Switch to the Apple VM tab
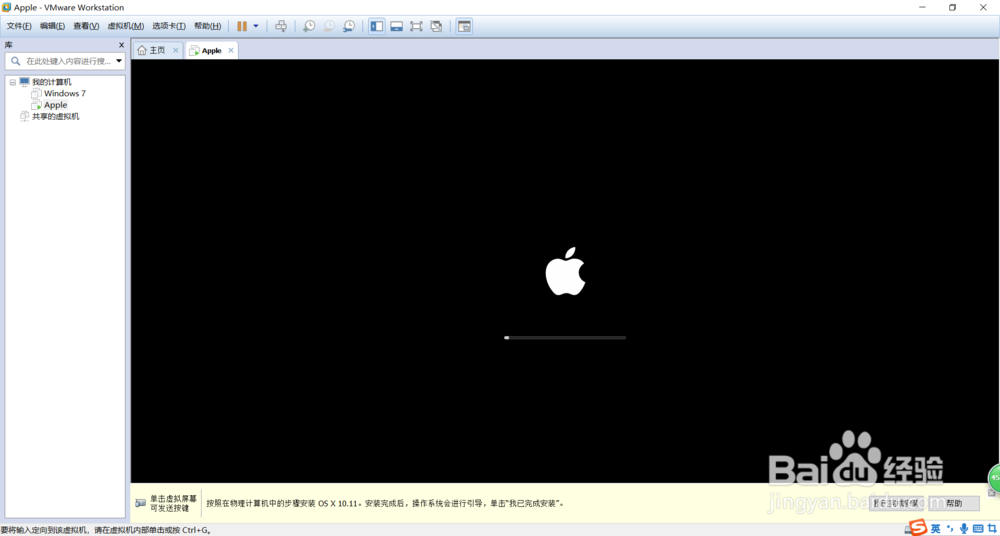Screen dimensions: 1000x536 [212, 50]
